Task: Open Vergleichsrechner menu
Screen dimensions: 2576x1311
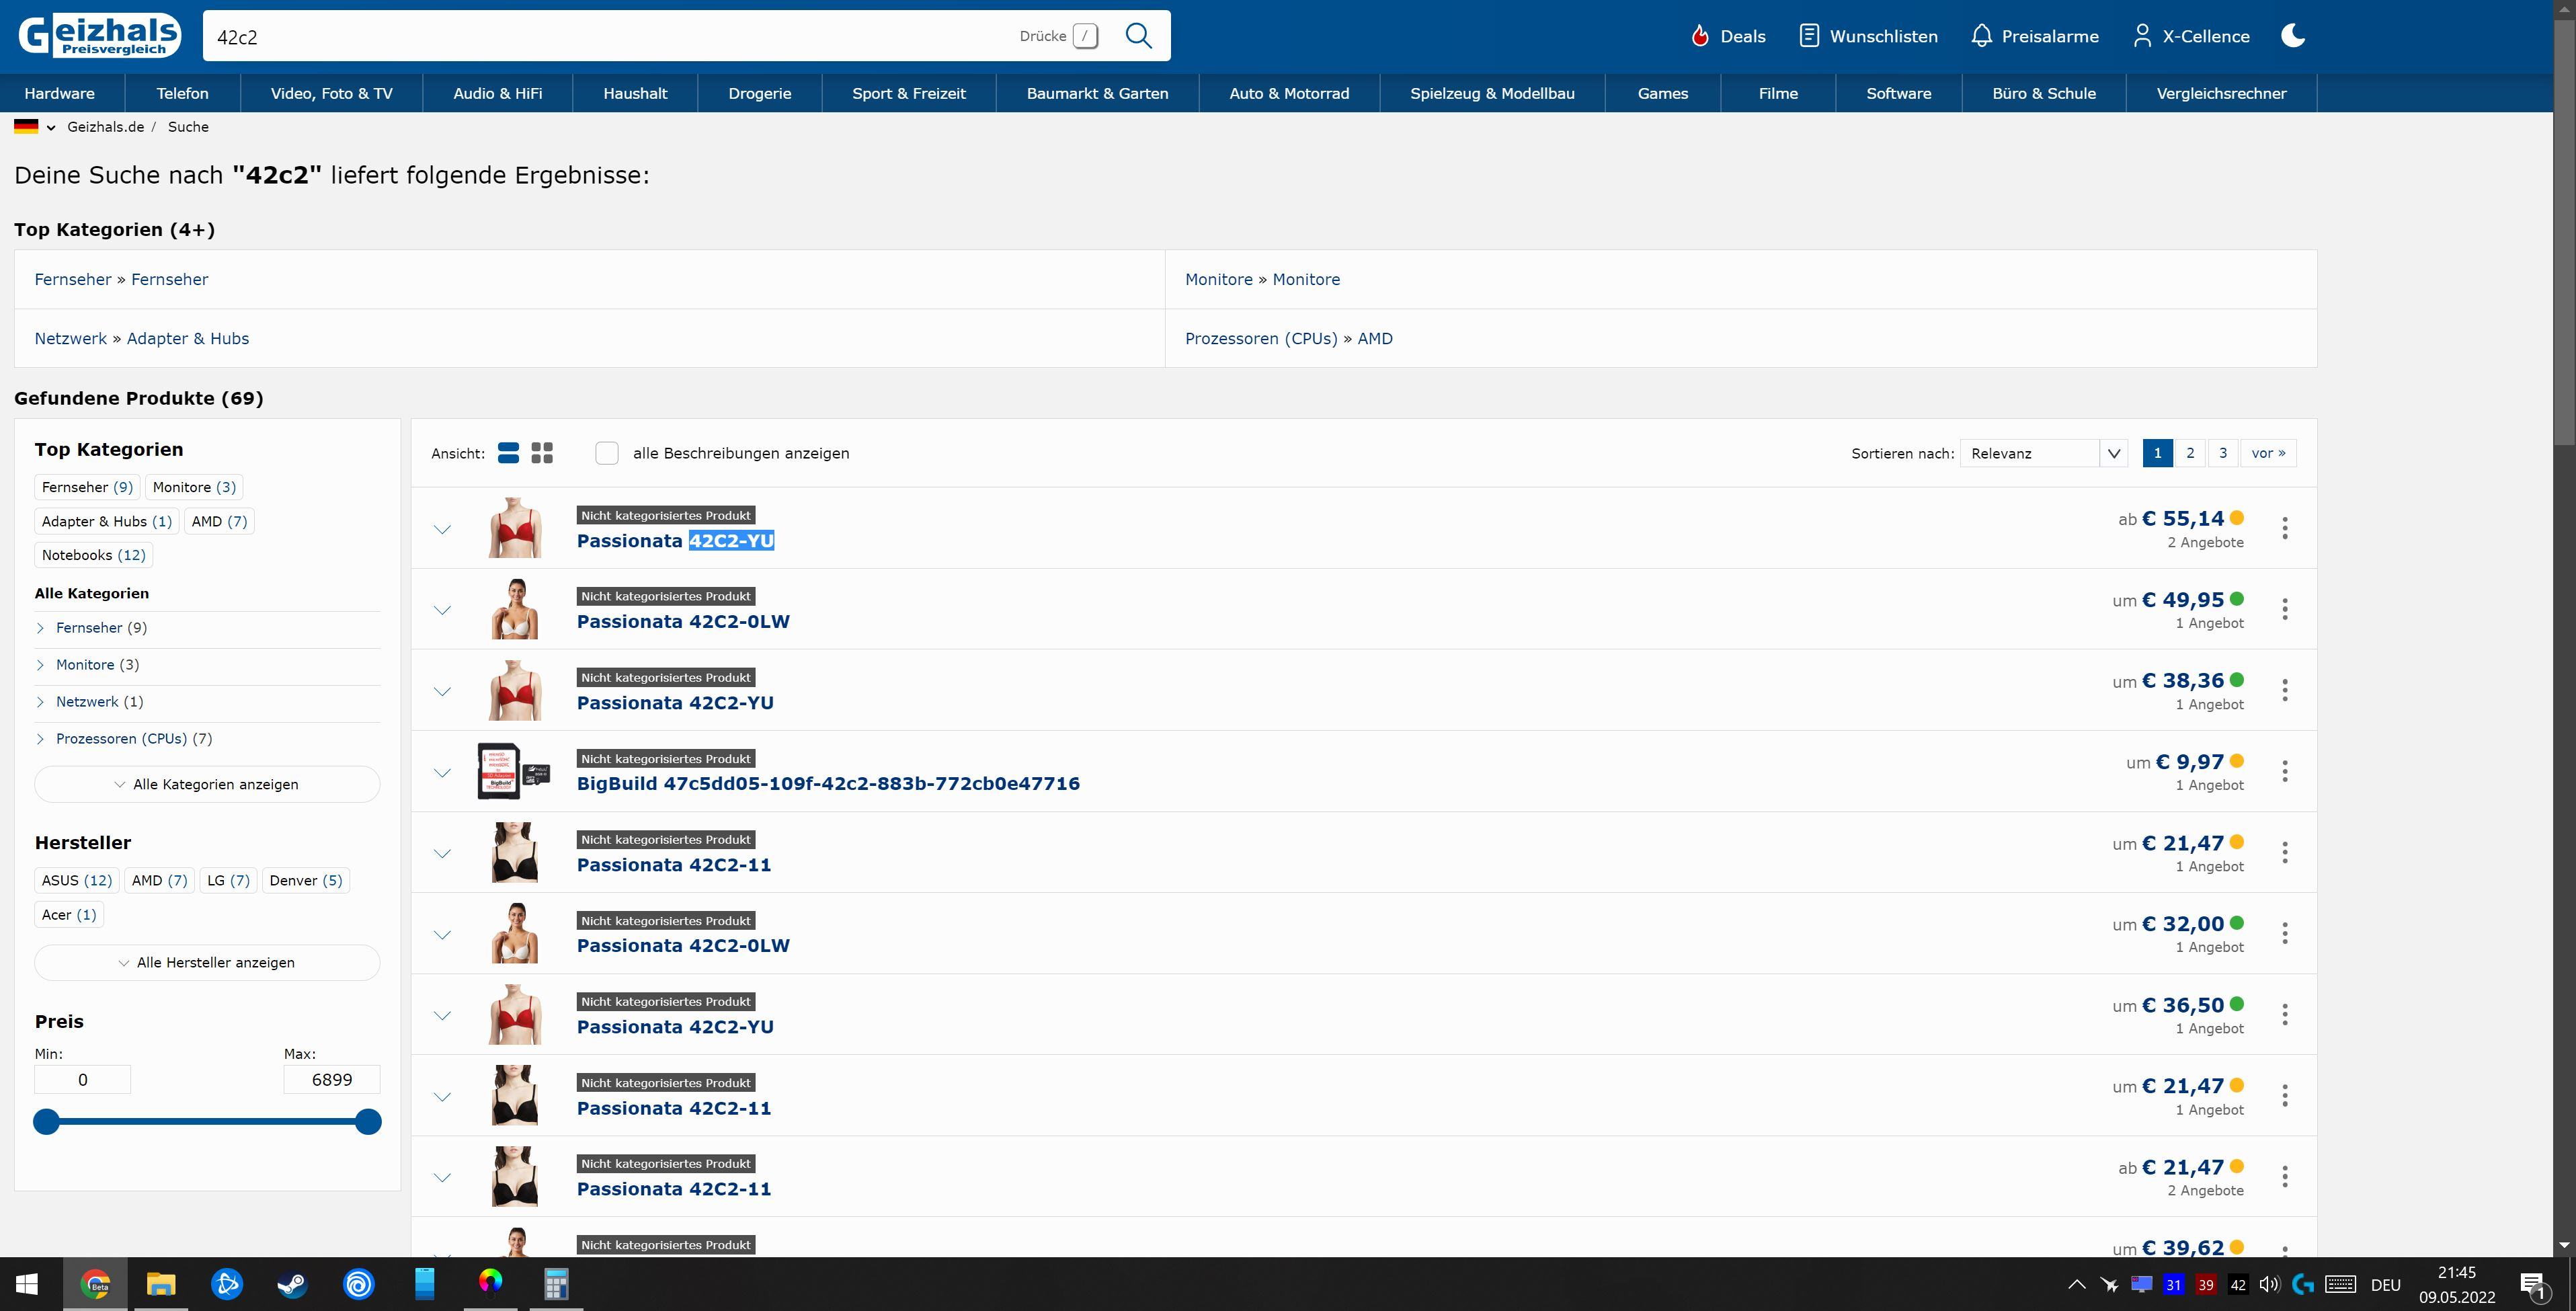Action: (x=2221, y=93)
